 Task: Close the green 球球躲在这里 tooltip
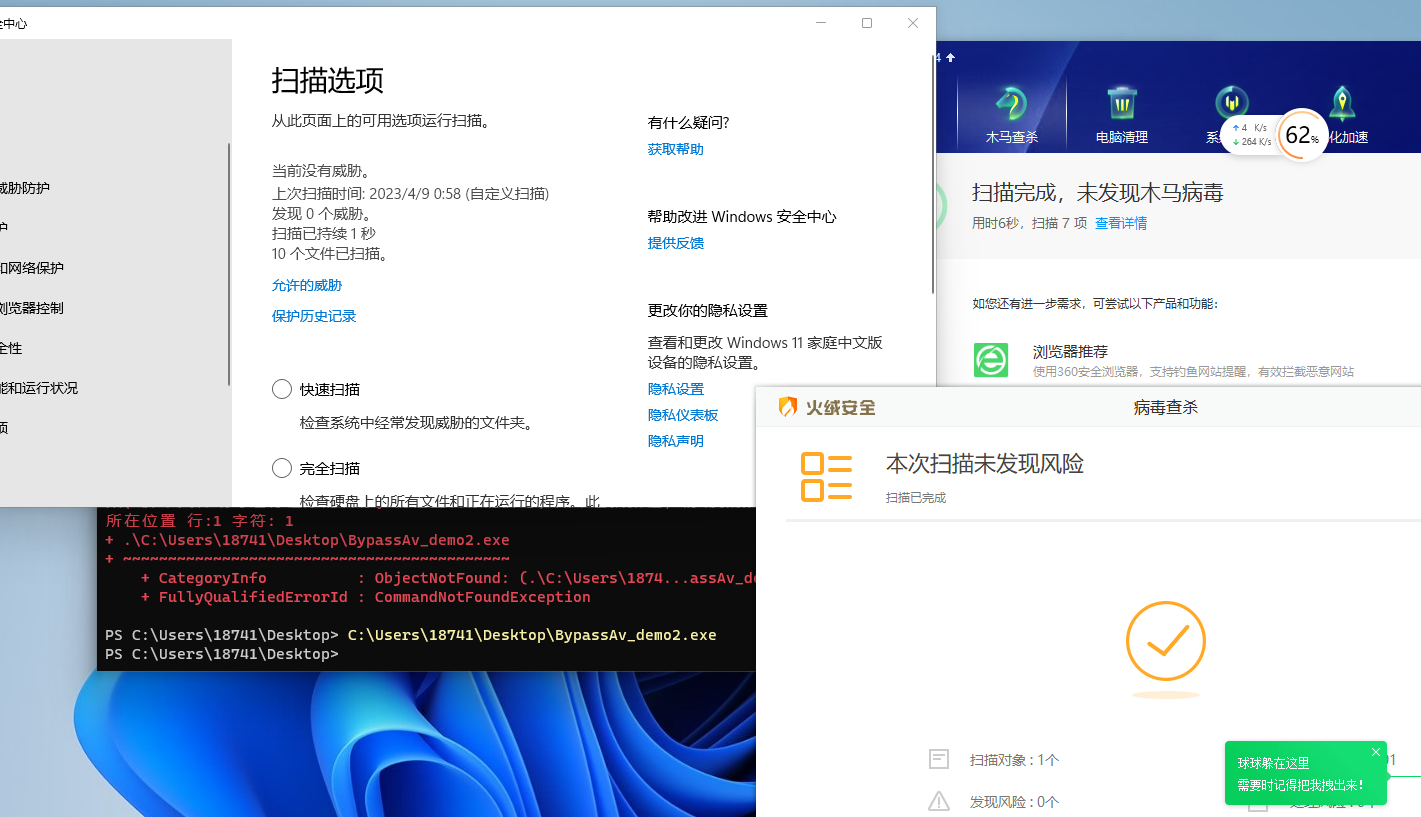[x=1376, y=752]
